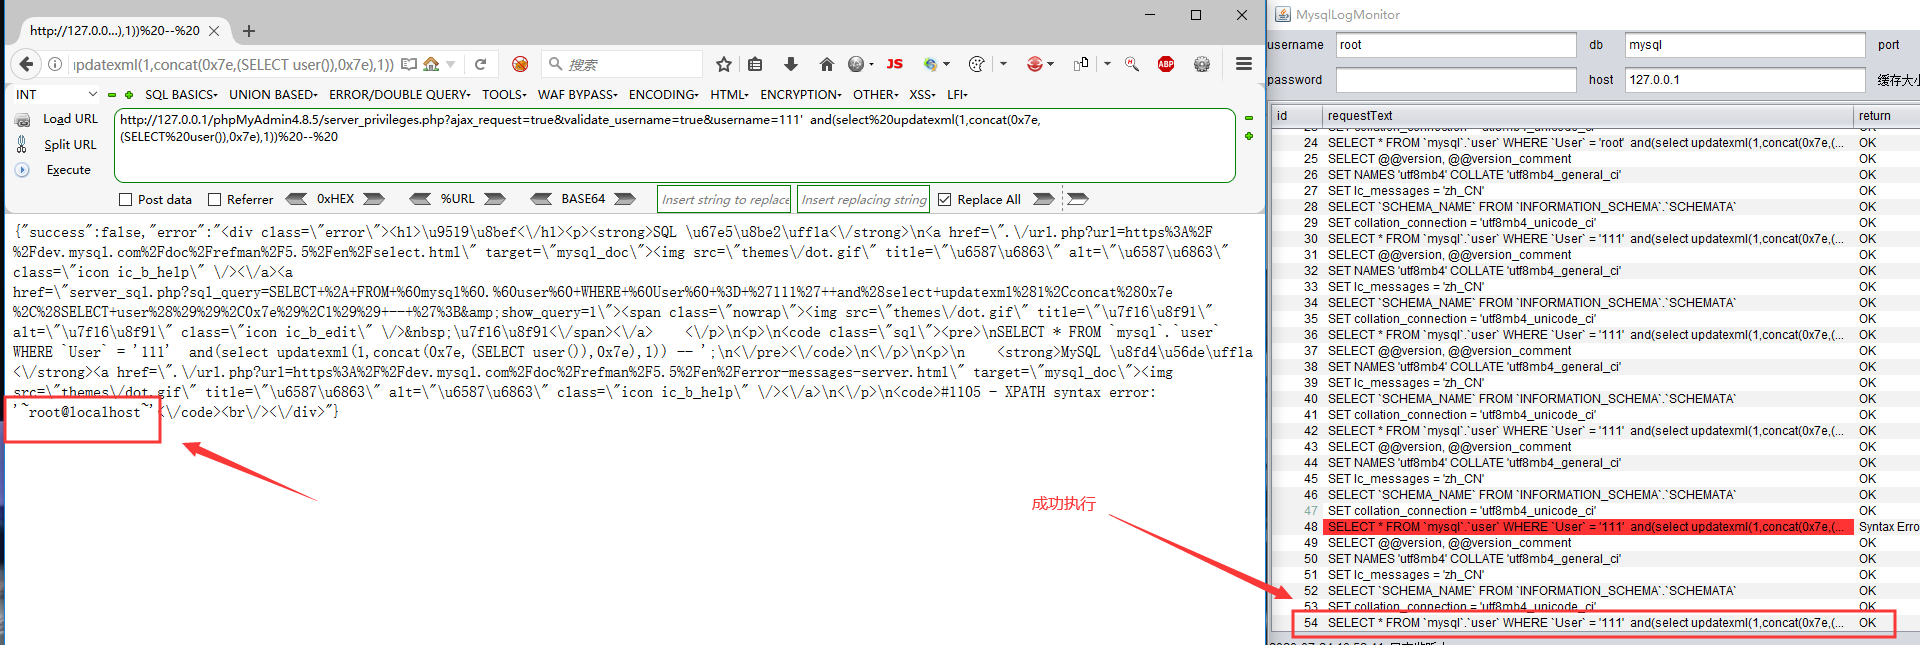The image size is (1920, 645).
Task: Click the Execute play icon in HackBar
Action: click(x=22, y=170)
